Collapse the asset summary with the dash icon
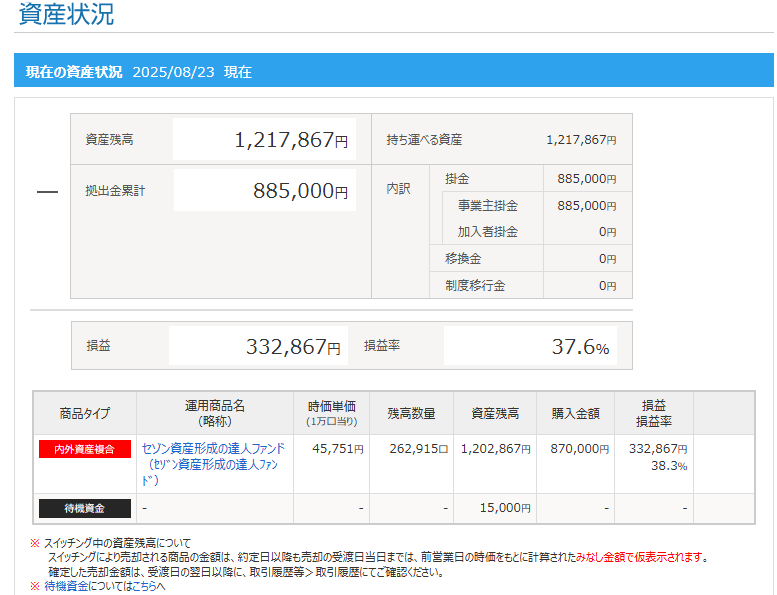The height and width of the screenshot is (595, 777). [x=47, y=192]
